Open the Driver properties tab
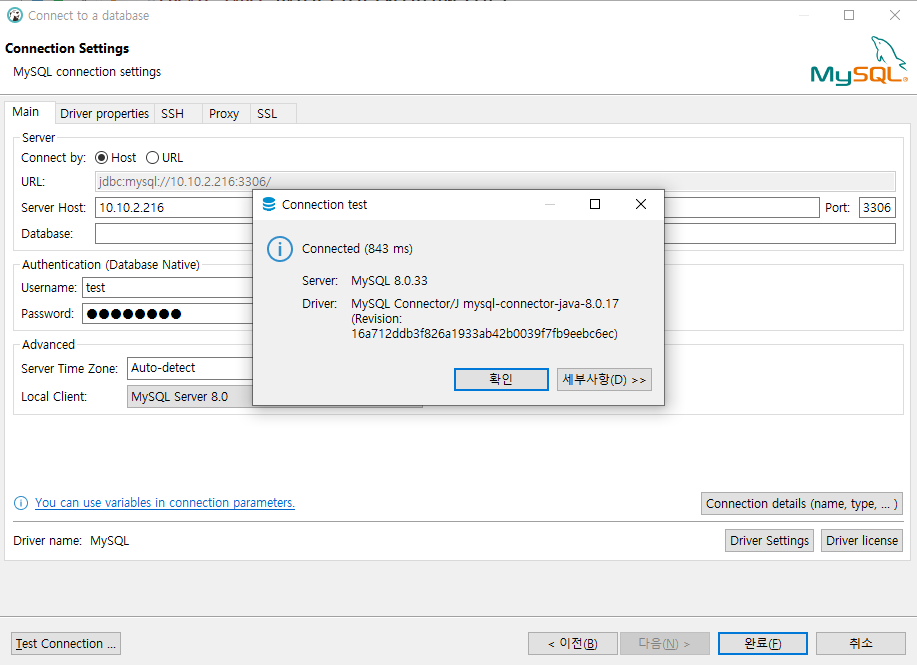 click(x=105, y=113)
